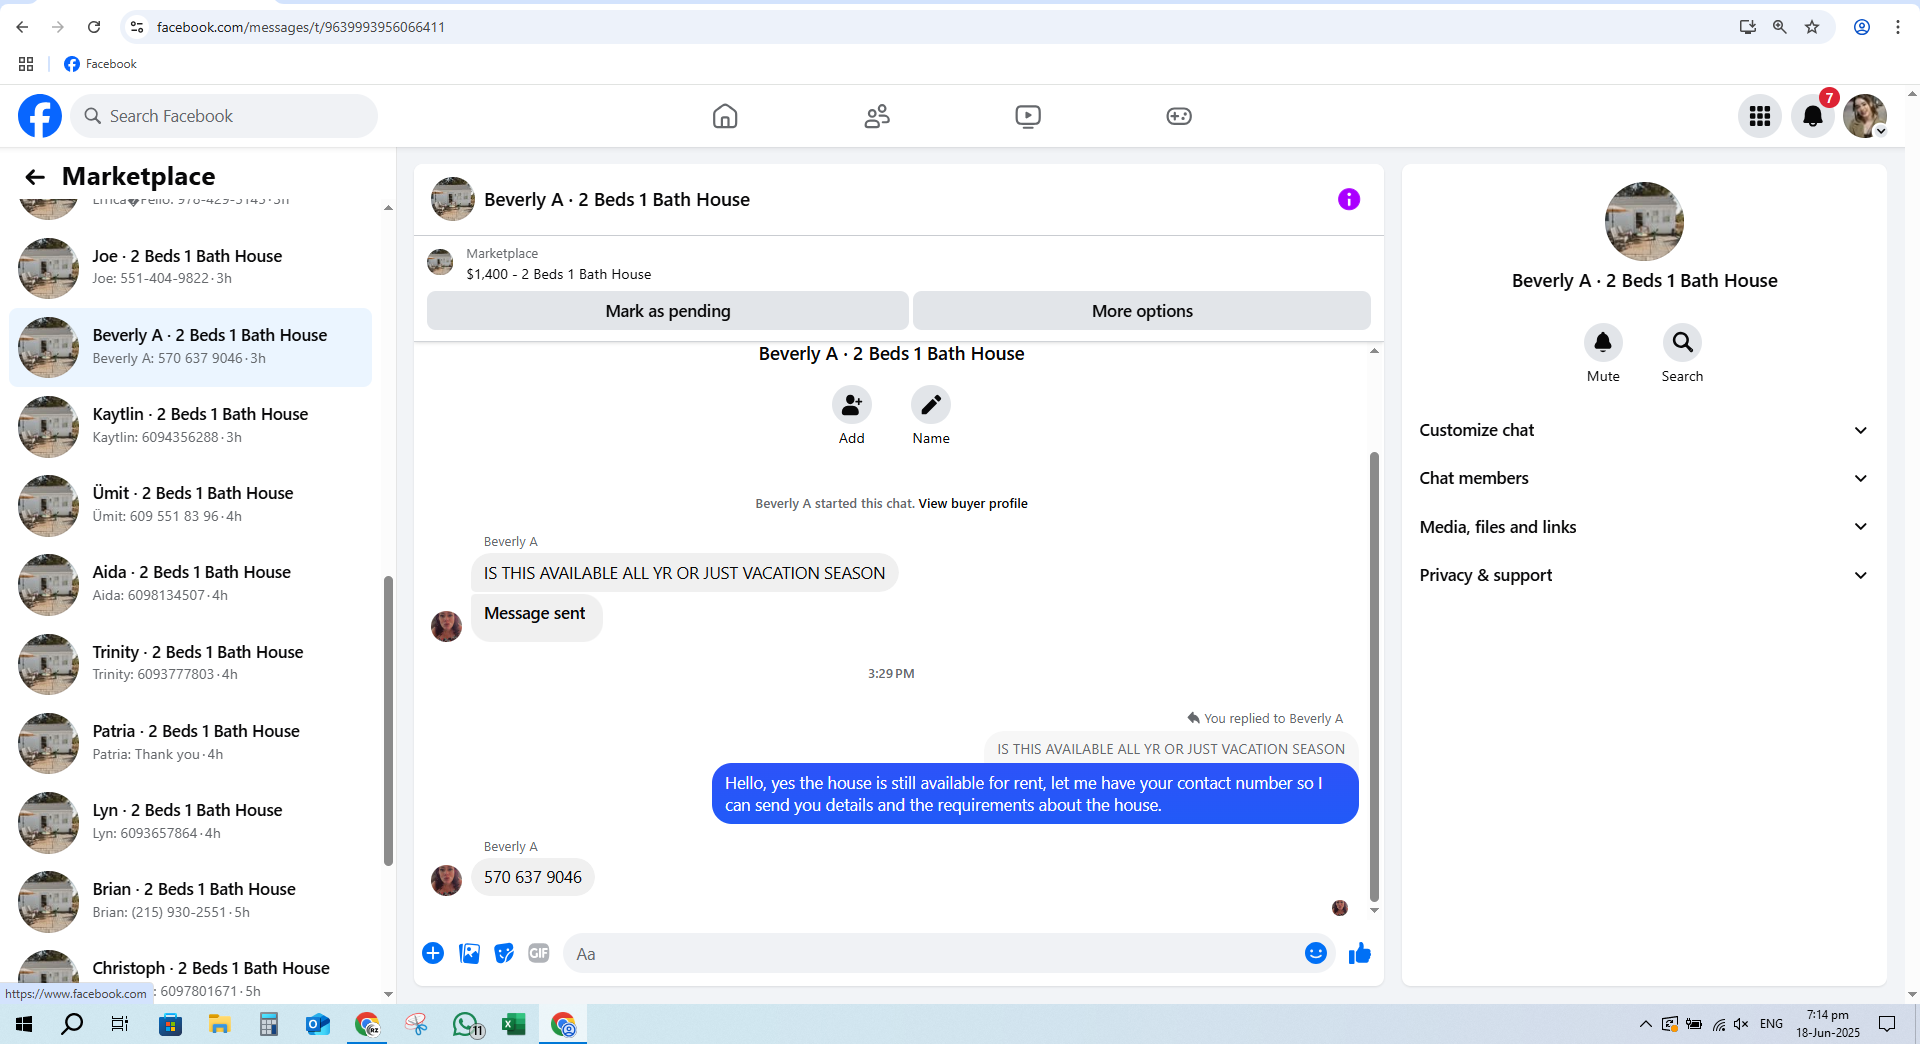
Task: Open the ENG language indicator
Action: point(1771,1024)
